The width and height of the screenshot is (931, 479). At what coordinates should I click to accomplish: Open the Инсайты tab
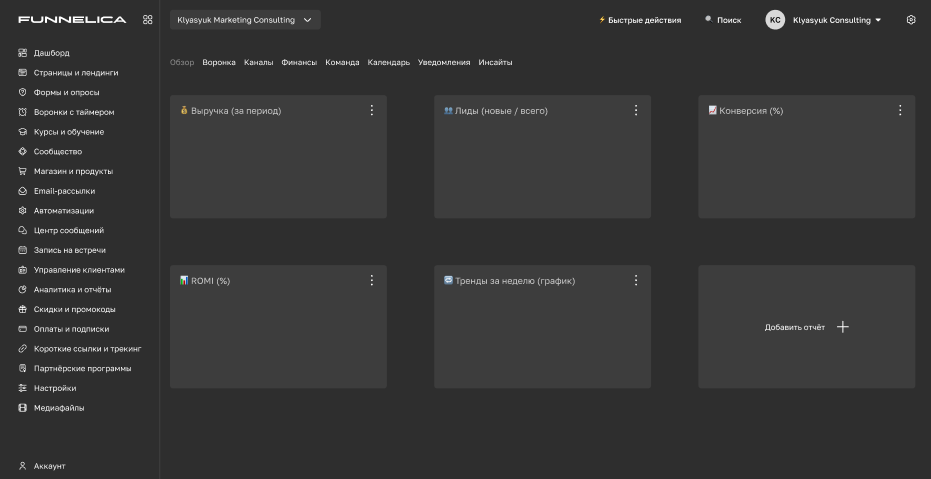495,63
